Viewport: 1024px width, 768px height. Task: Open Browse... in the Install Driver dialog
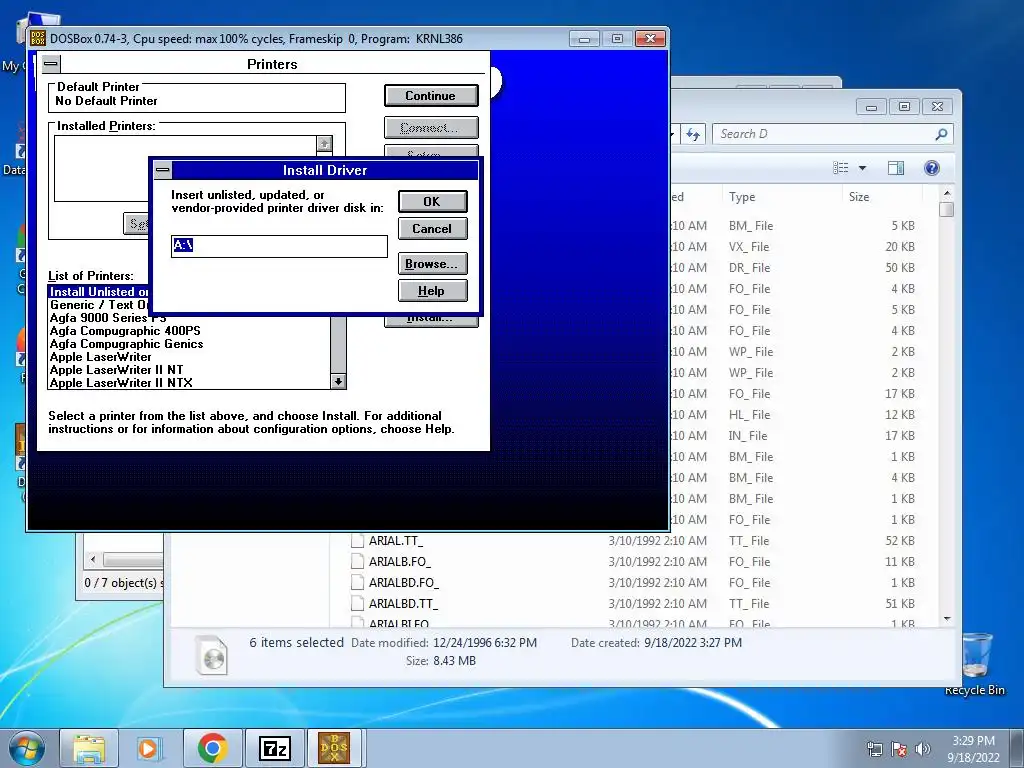[432, 264]
